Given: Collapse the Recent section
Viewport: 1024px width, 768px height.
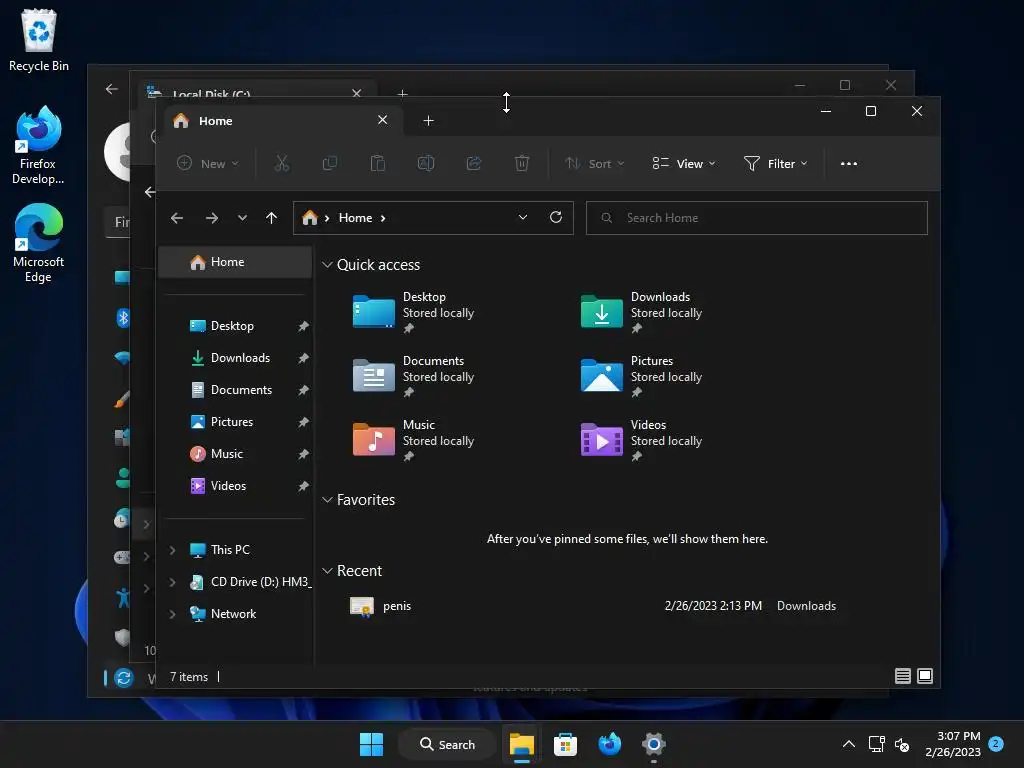Looking at the screenshot, I should pyautogui.click(x=327, y=571).
